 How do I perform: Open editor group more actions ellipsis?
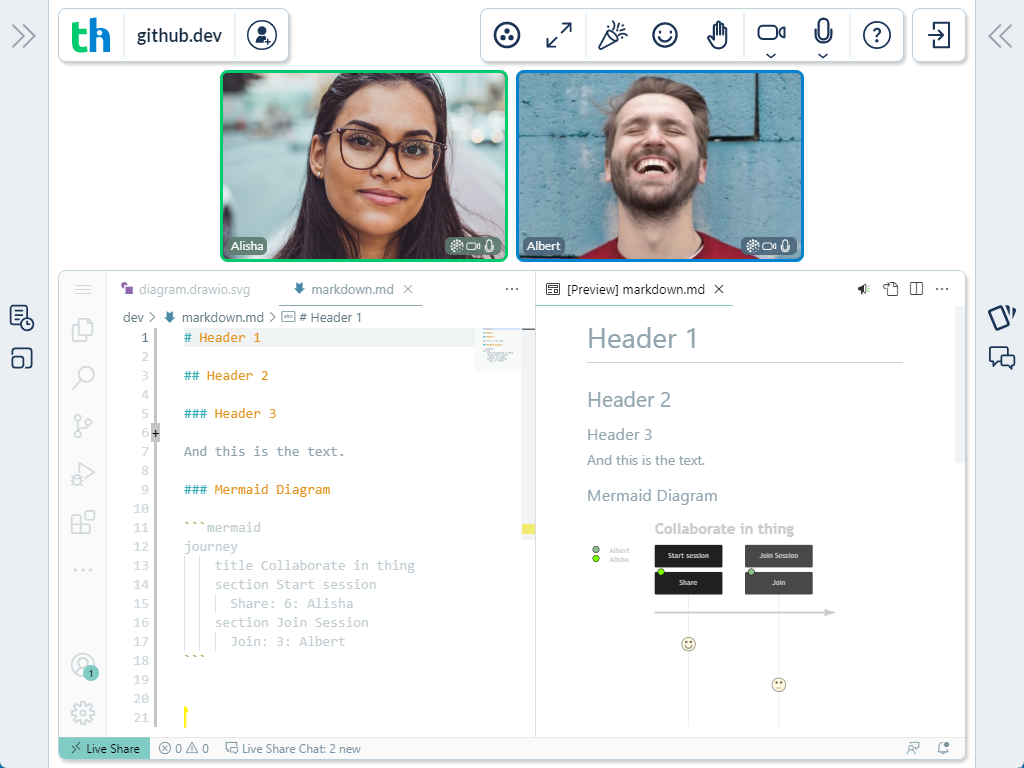[x=512, y=289]
